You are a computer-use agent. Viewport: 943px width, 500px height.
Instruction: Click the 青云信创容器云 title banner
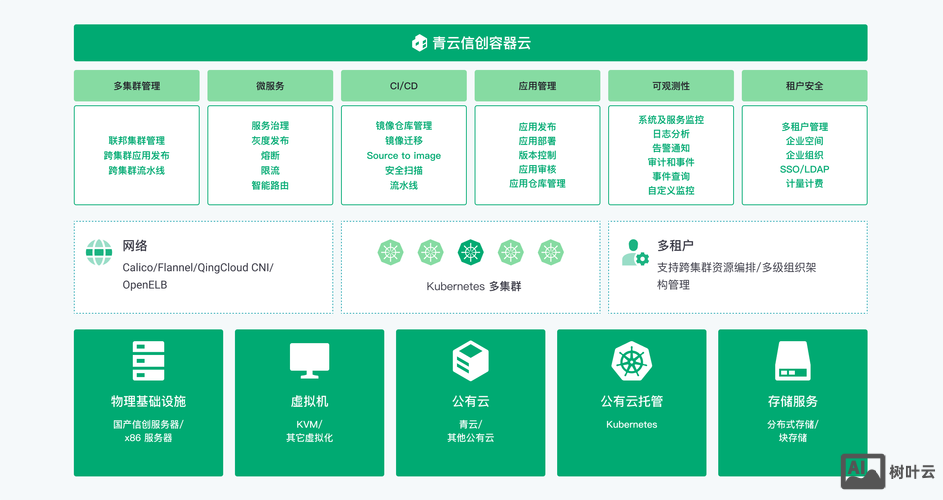point(470,43)
